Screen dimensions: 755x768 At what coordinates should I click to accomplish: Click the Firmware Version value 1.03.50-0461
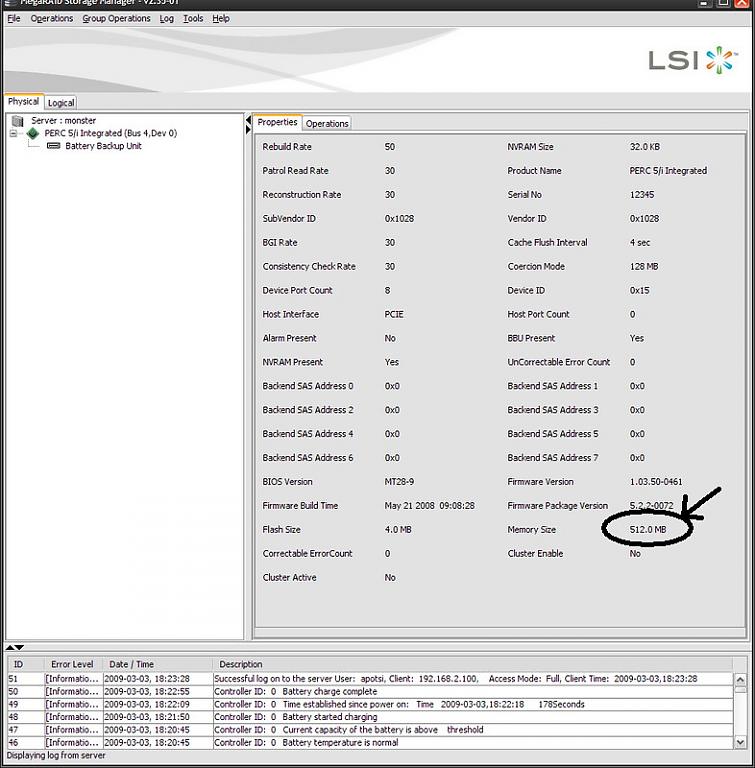pyautogui.click(x=656, y=481)
